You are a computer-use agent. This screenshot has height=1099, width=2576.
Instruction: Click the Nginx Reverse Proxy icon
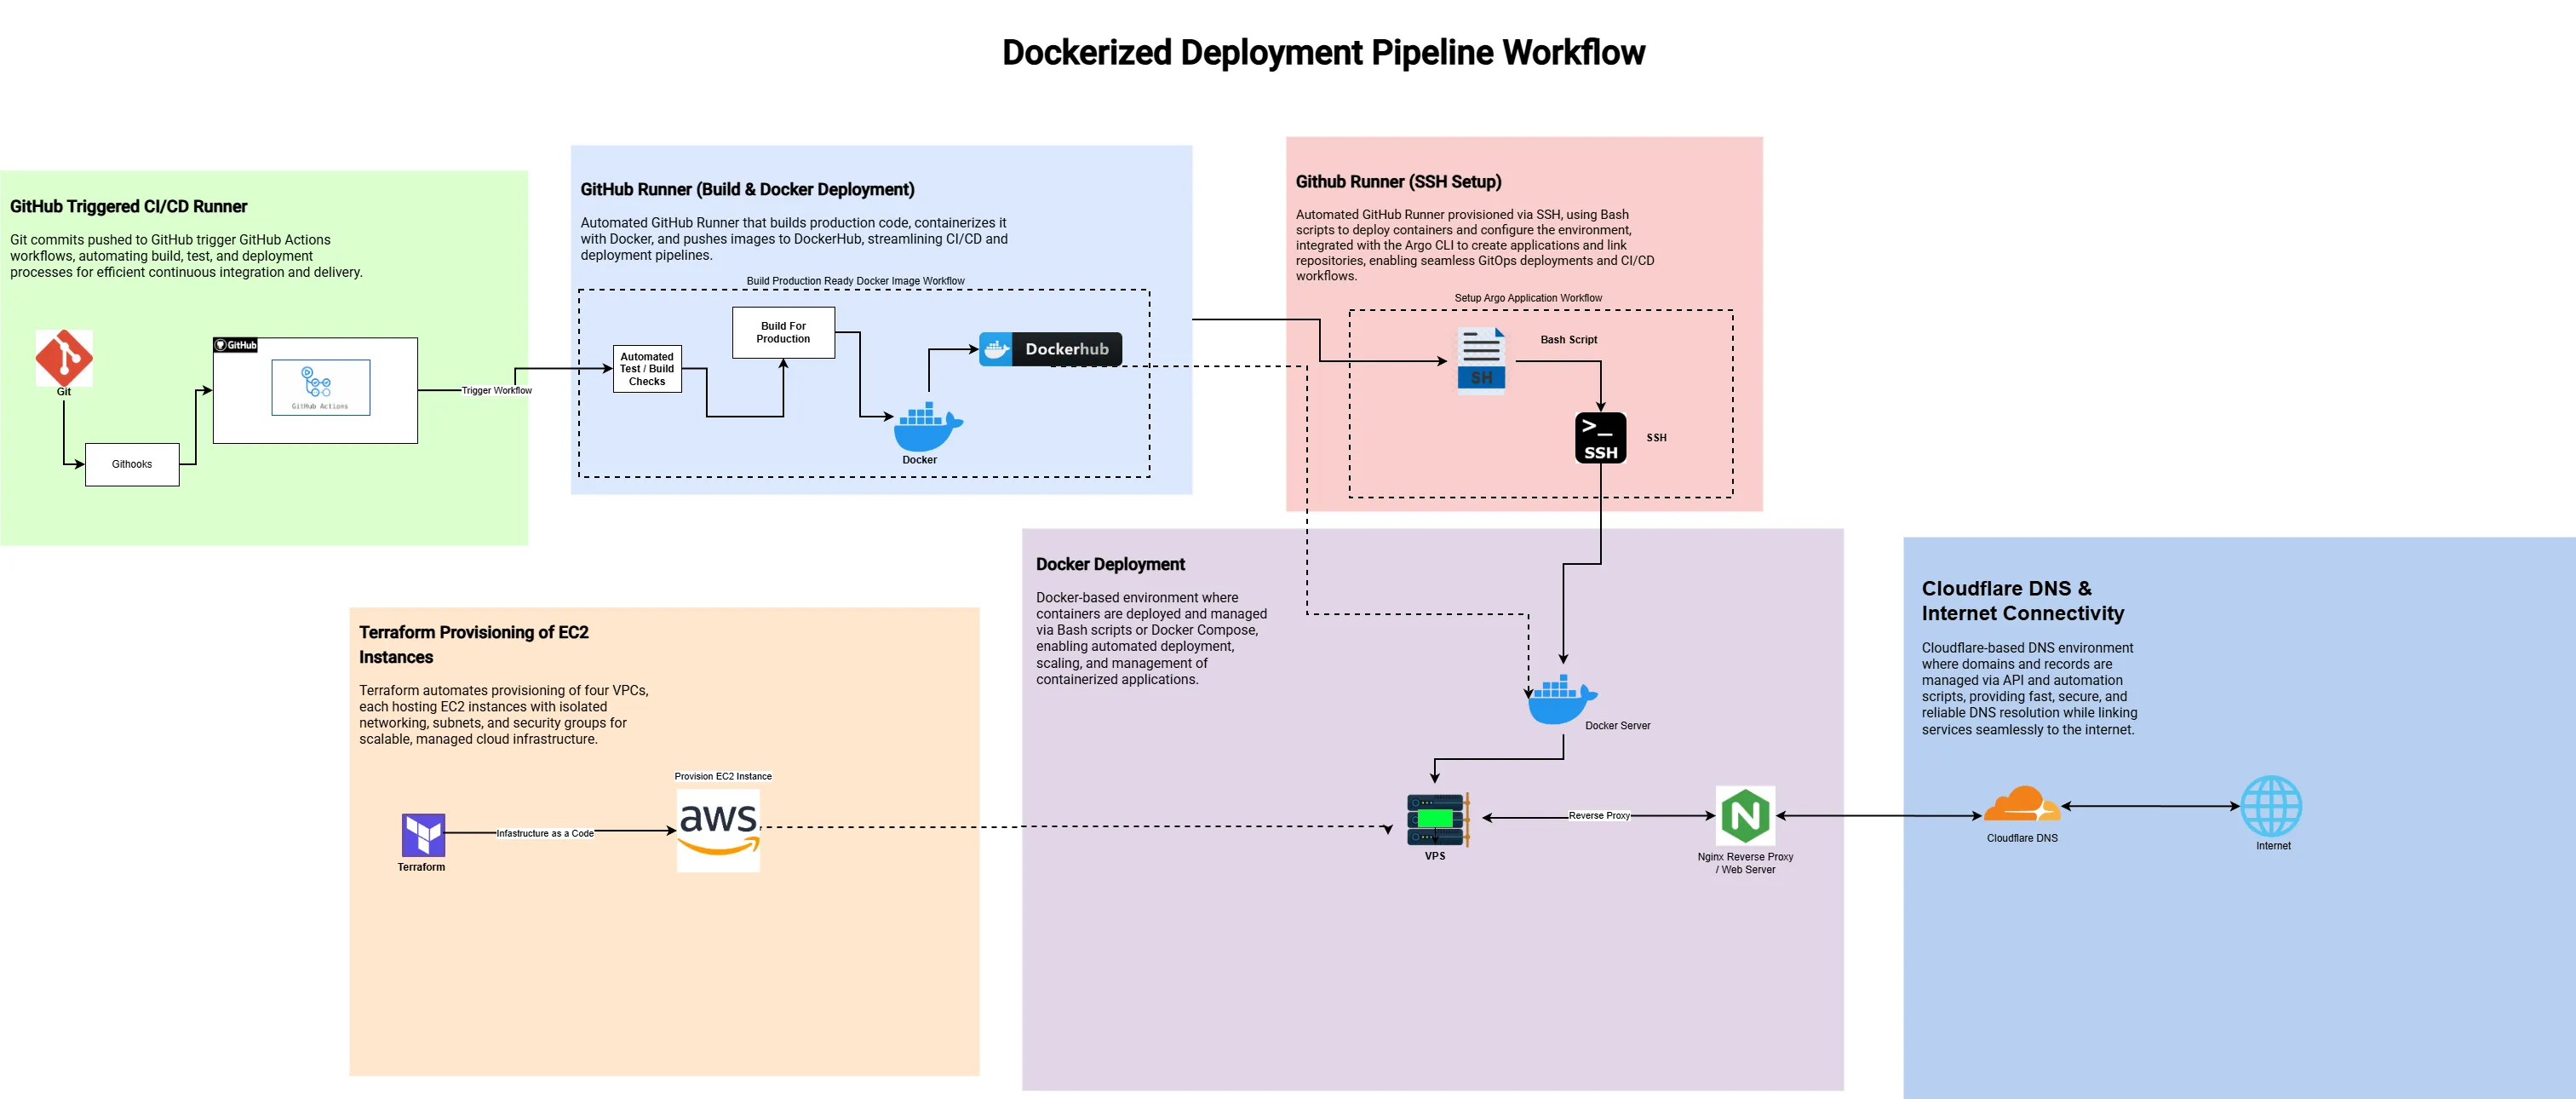(1745, 817)
